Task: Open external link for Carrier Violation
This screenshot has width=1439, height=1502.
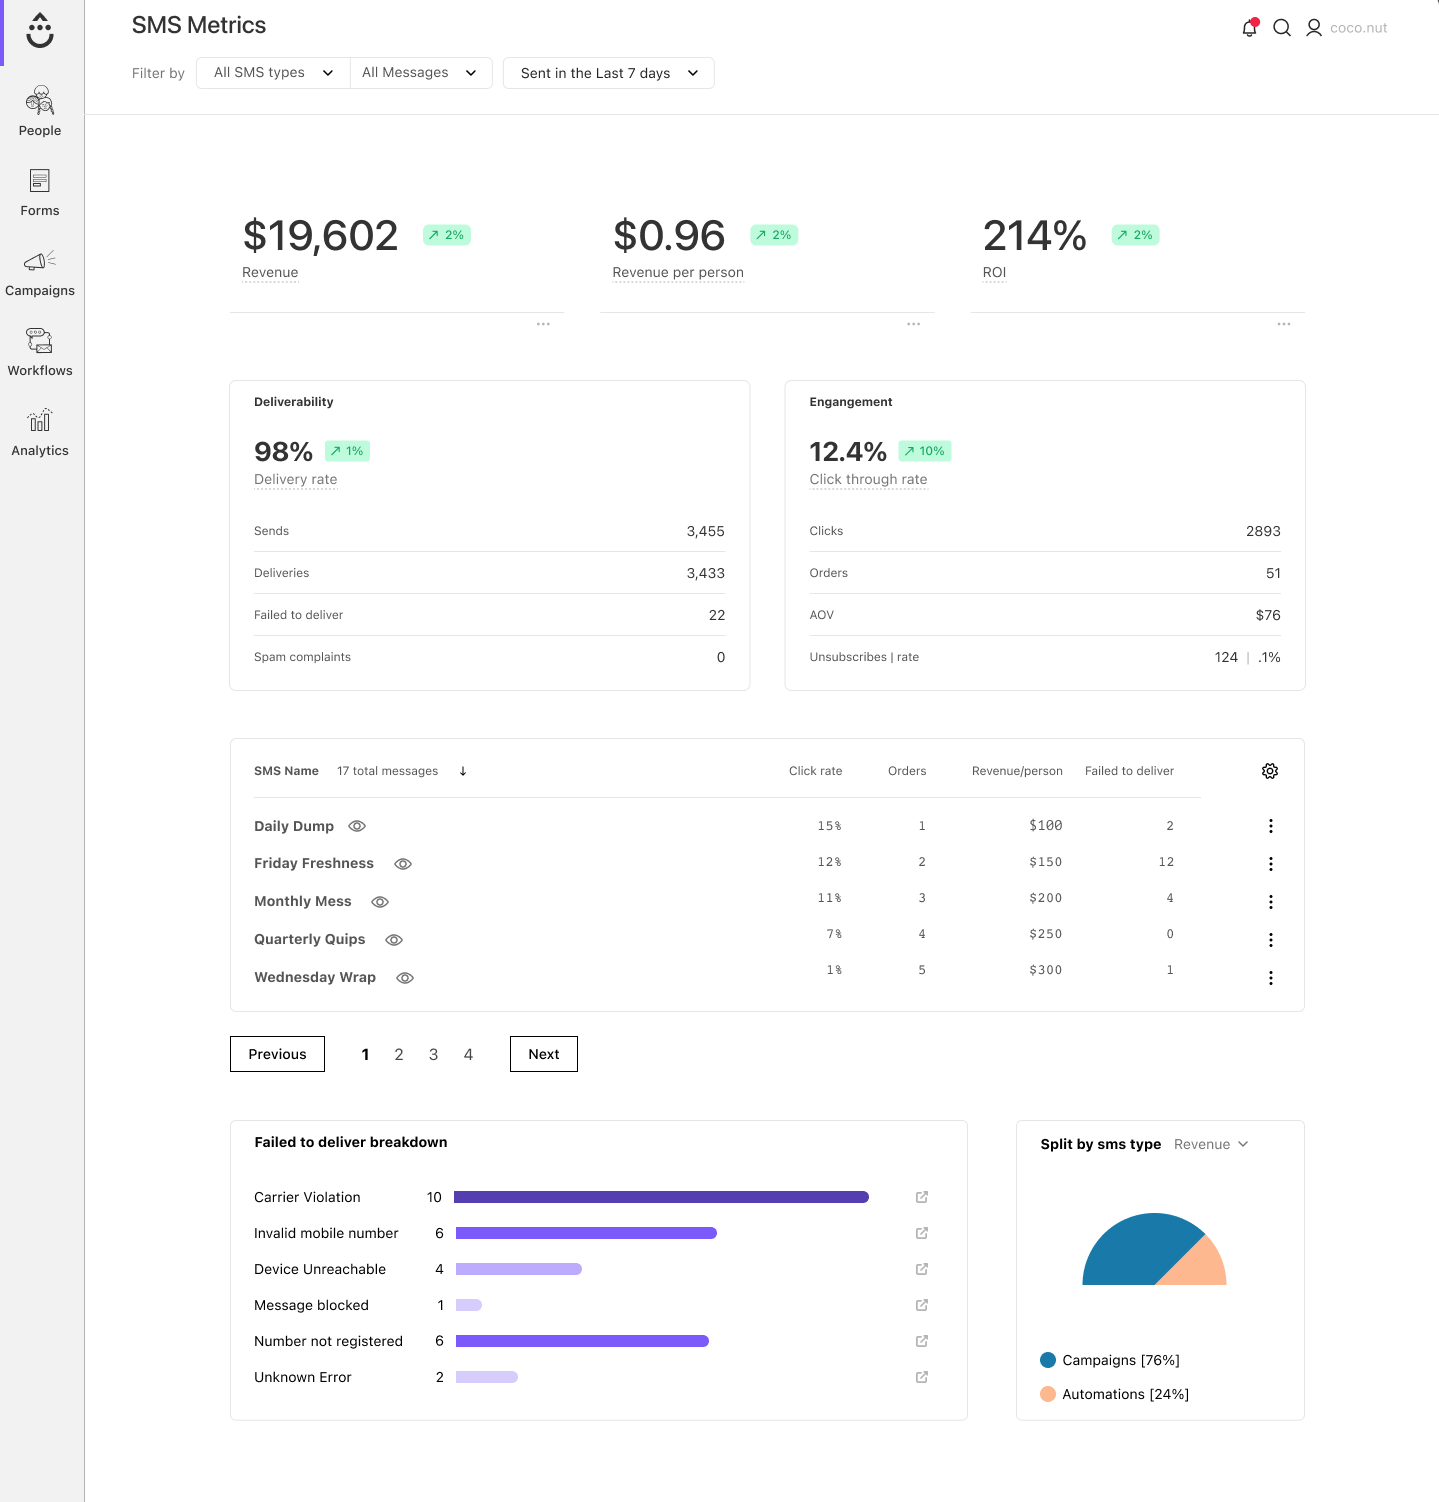Action: [x=922, y=1197]
